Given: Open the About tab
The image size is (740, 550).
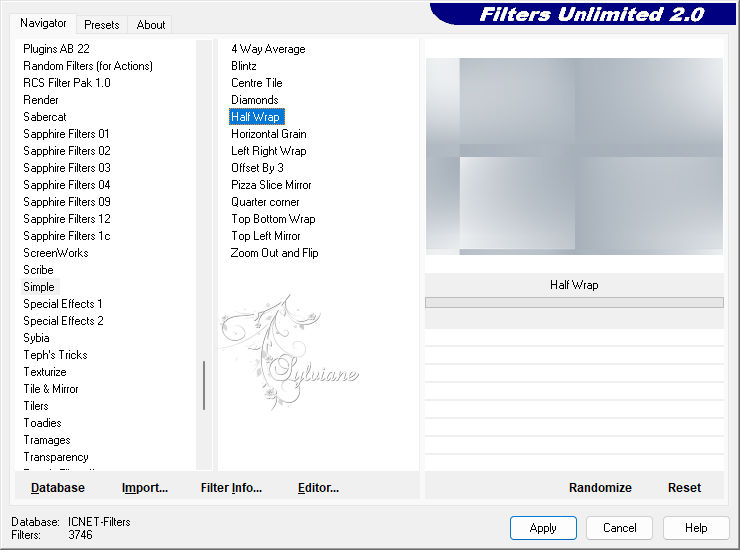Looking at the screenshot, I should click(151, 25).
